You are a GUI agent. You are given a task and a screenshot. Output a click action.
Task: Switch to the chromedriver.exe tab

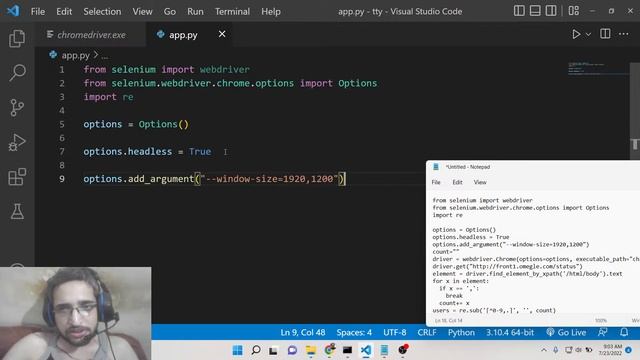91,35
